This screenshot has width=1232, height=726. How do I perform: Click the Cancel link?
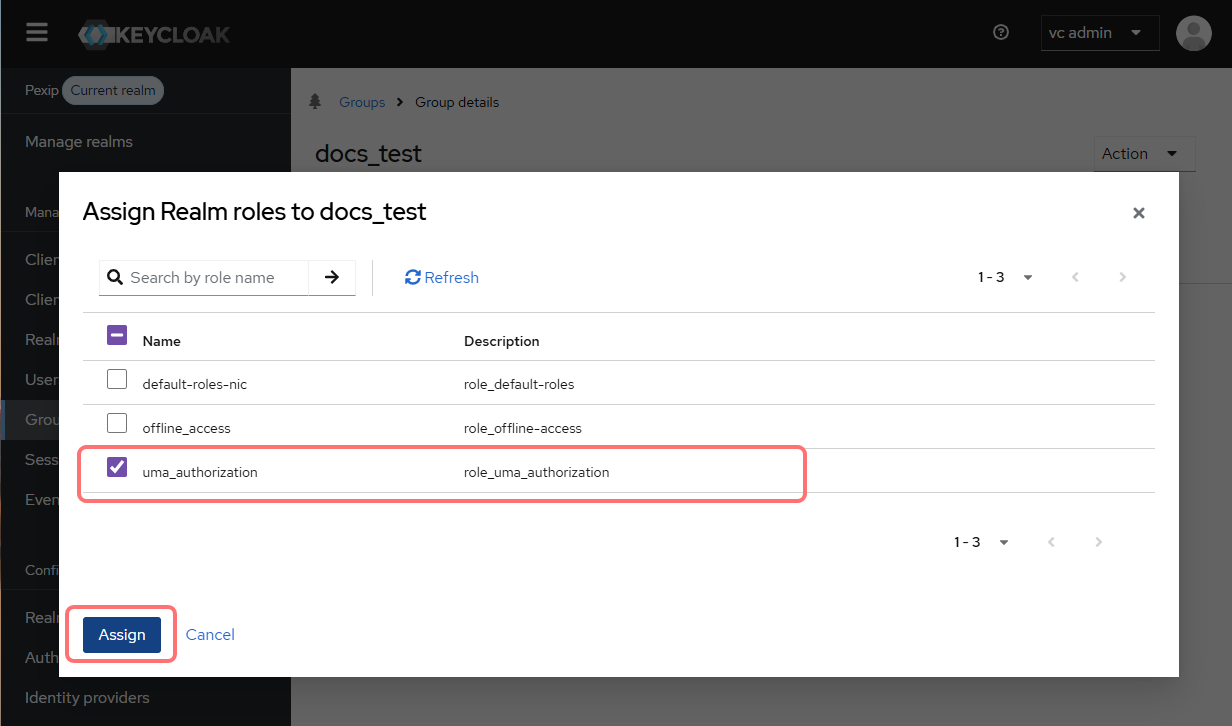coord(210,634)
